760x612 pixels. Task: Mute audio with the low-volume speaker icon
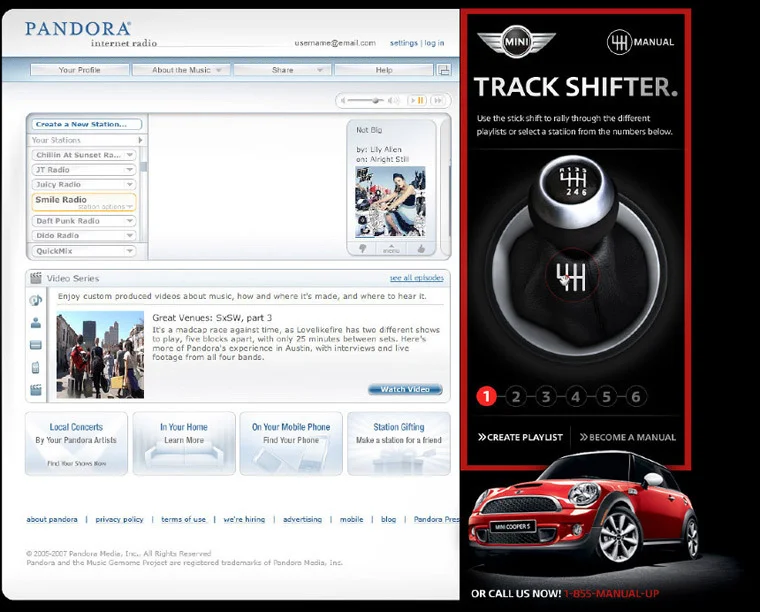click(343, 100)
